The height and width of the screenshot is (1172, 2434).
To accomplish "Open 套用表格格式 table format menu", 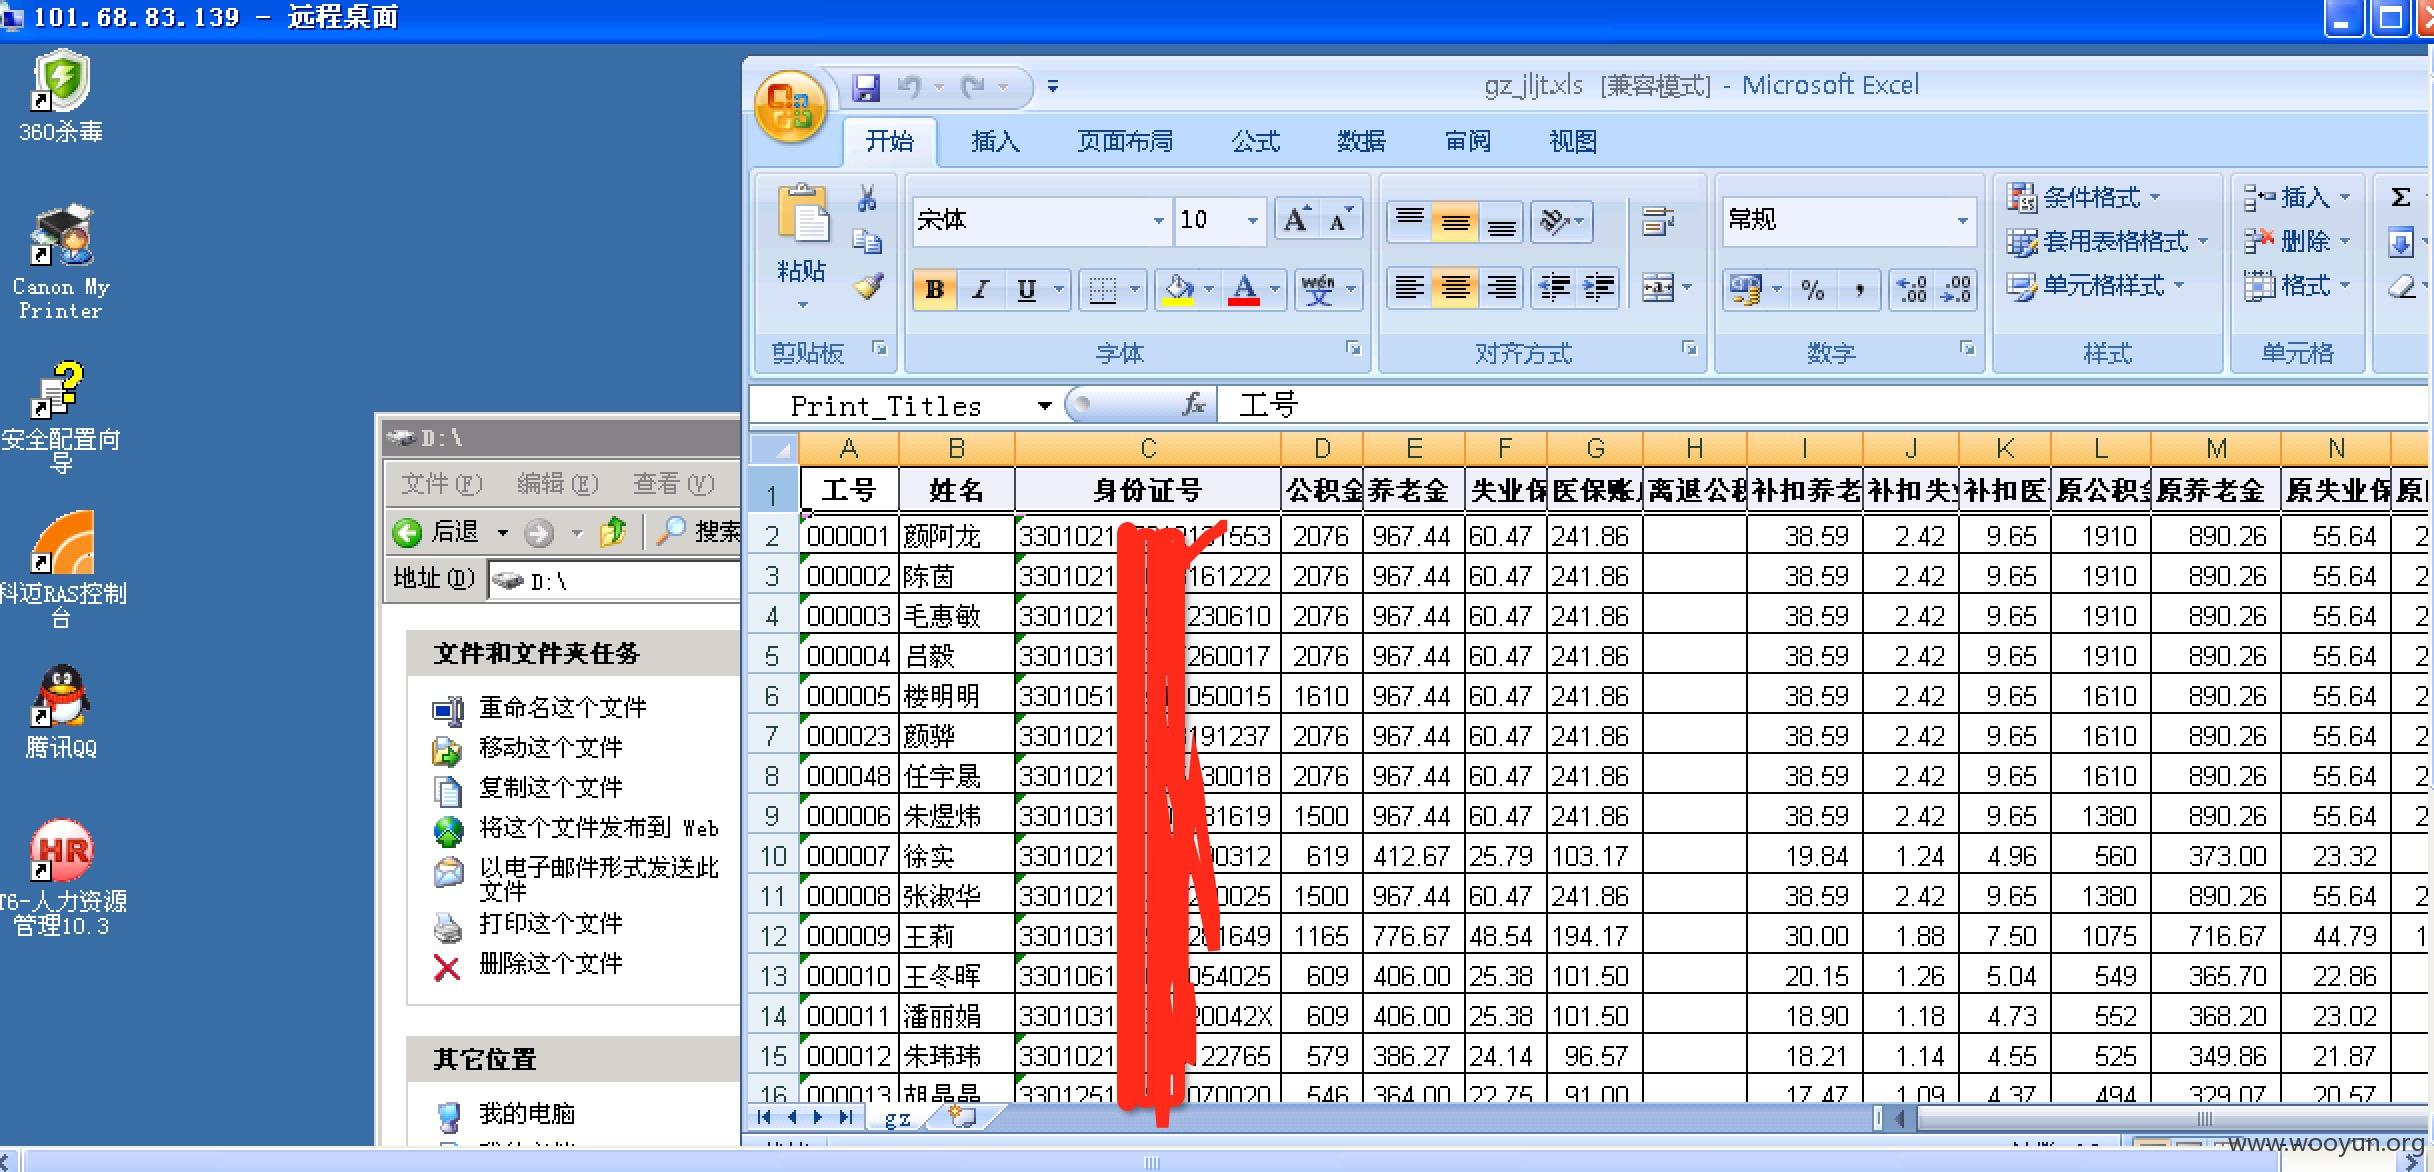I will click(2107, 241).
